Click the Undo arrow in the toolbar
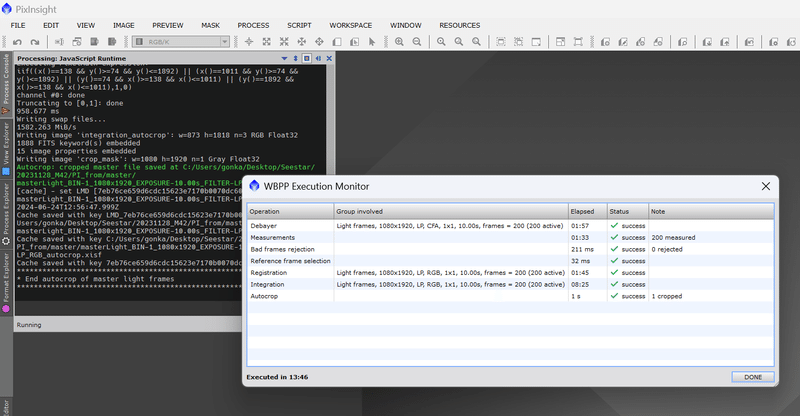 17,42
